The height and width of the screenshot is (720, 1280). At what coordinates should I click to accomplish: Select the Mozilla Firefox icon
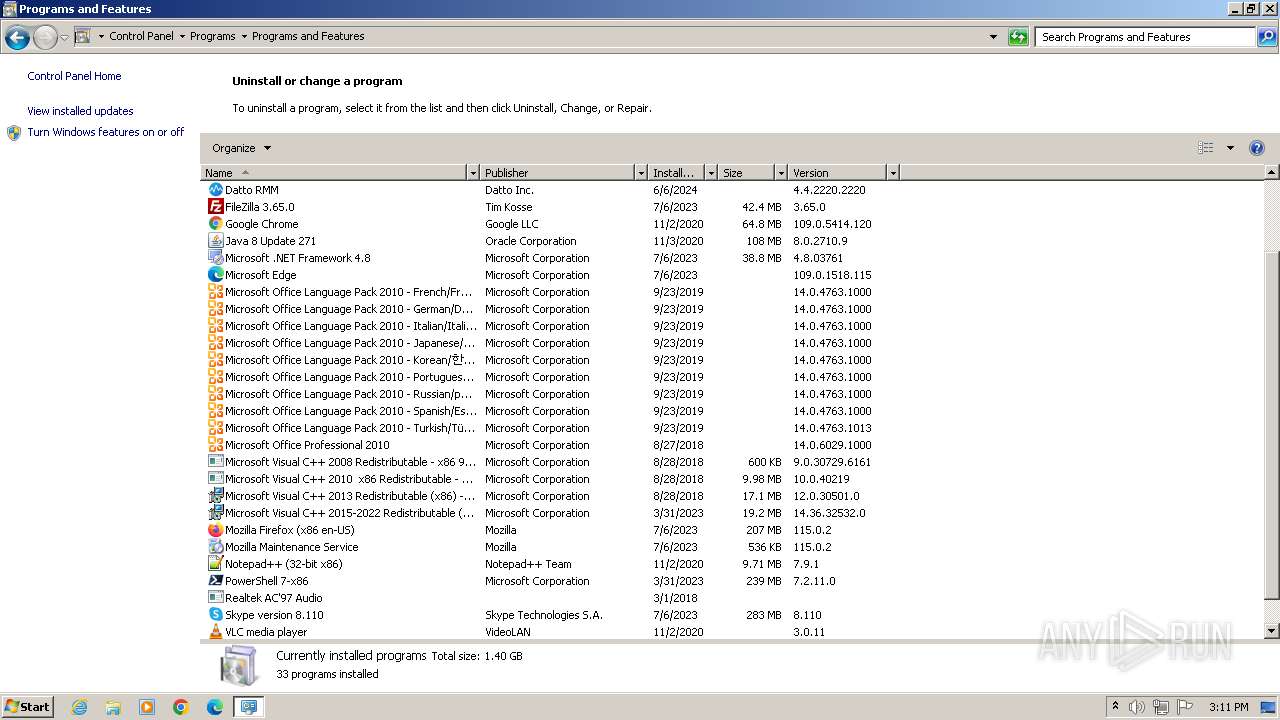tap(215, 530)
